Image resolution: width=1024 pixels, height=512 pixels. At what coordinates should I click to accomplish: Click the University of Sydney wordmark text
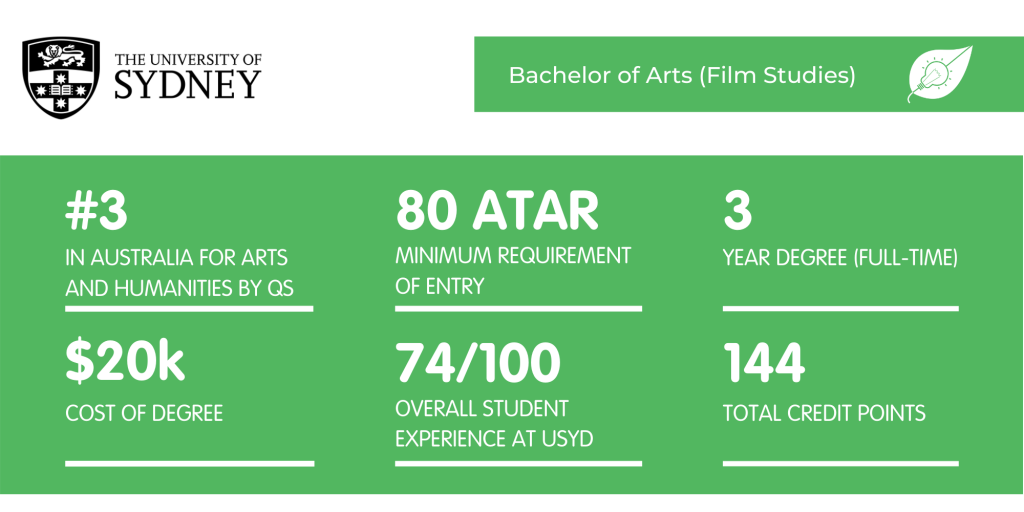(187, 76)
